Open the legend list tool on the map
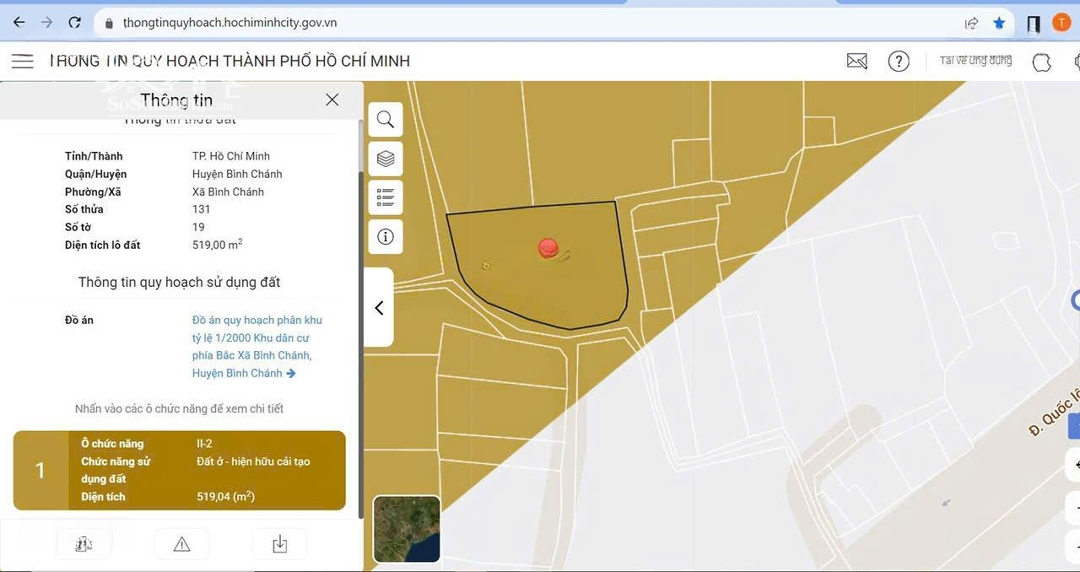Image resolution: width=1080 pixels, height=572 pixels. tap(385, 198)
